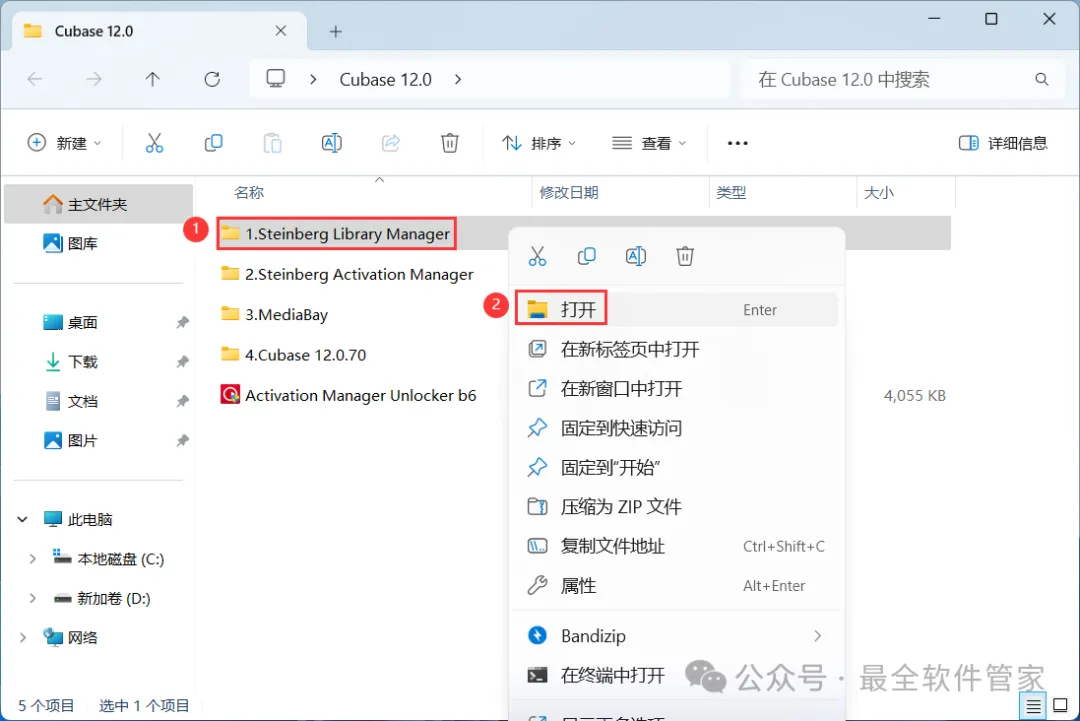Add a new tab with the plus button
Image resolution: width=1080 pixels, height=721 pixels.
click(335, 32)
